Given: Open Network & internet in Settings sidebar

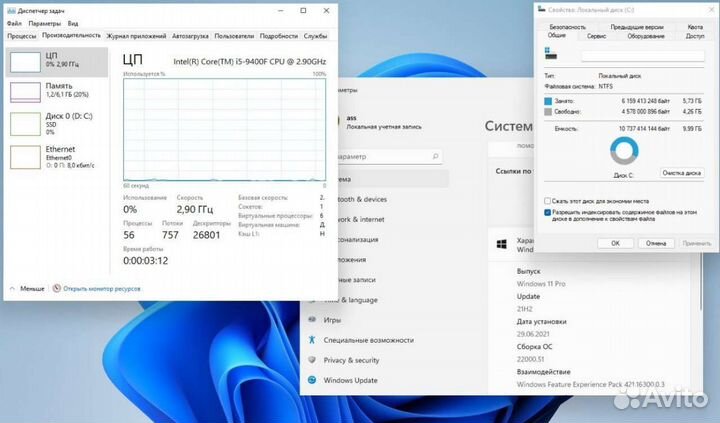Looking at the screenshot, I should [x=361, y=220].
